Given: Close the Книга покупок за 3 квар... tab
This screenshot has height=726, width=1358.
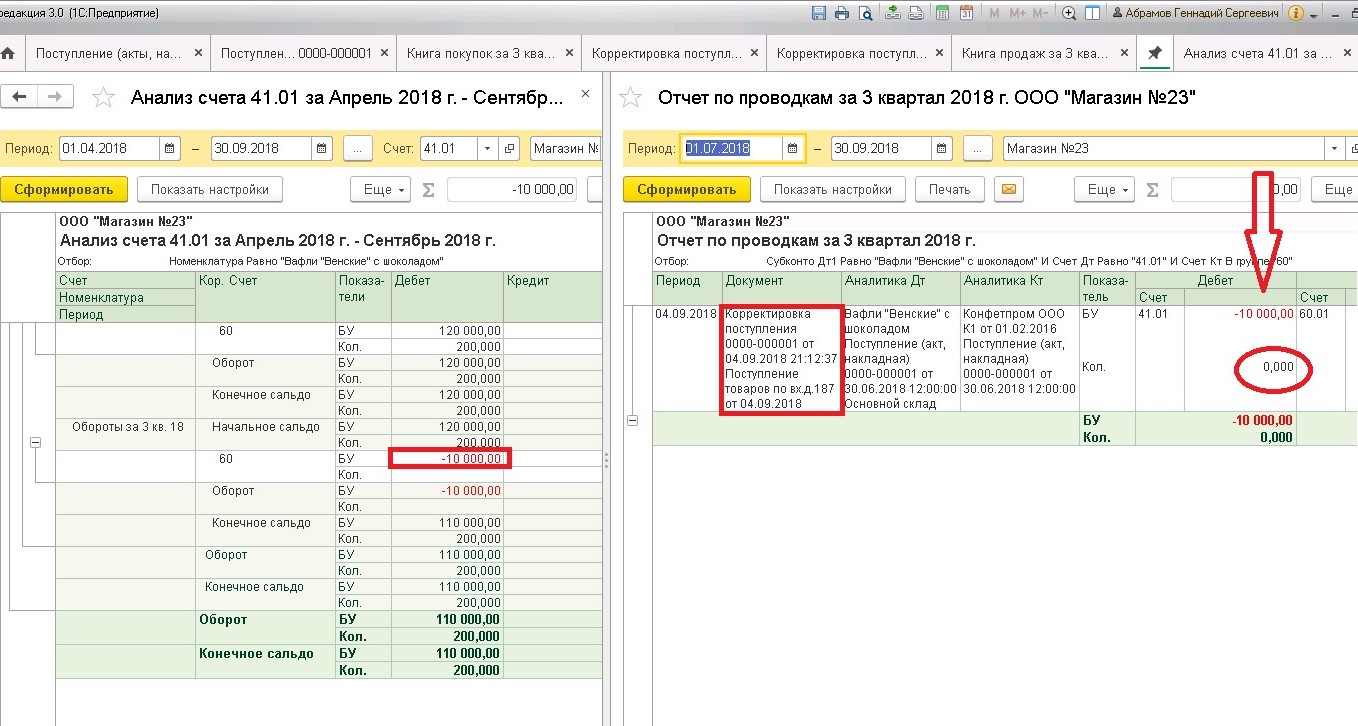Looking at the screenshot, I should click(x=569, y=53).
